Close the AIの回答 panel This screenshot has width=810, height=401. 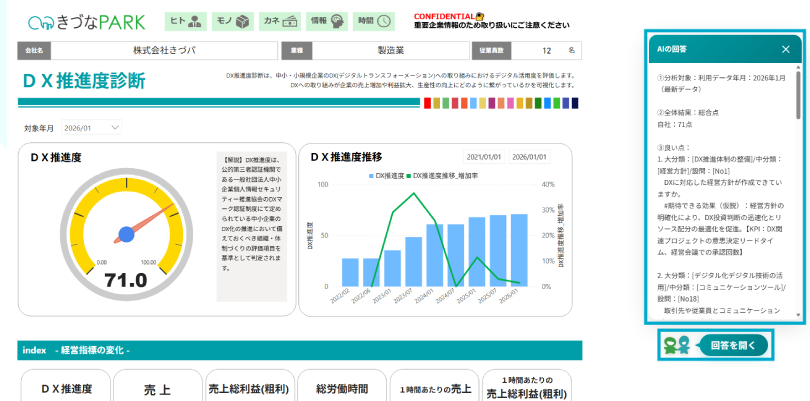coord(785,49)
